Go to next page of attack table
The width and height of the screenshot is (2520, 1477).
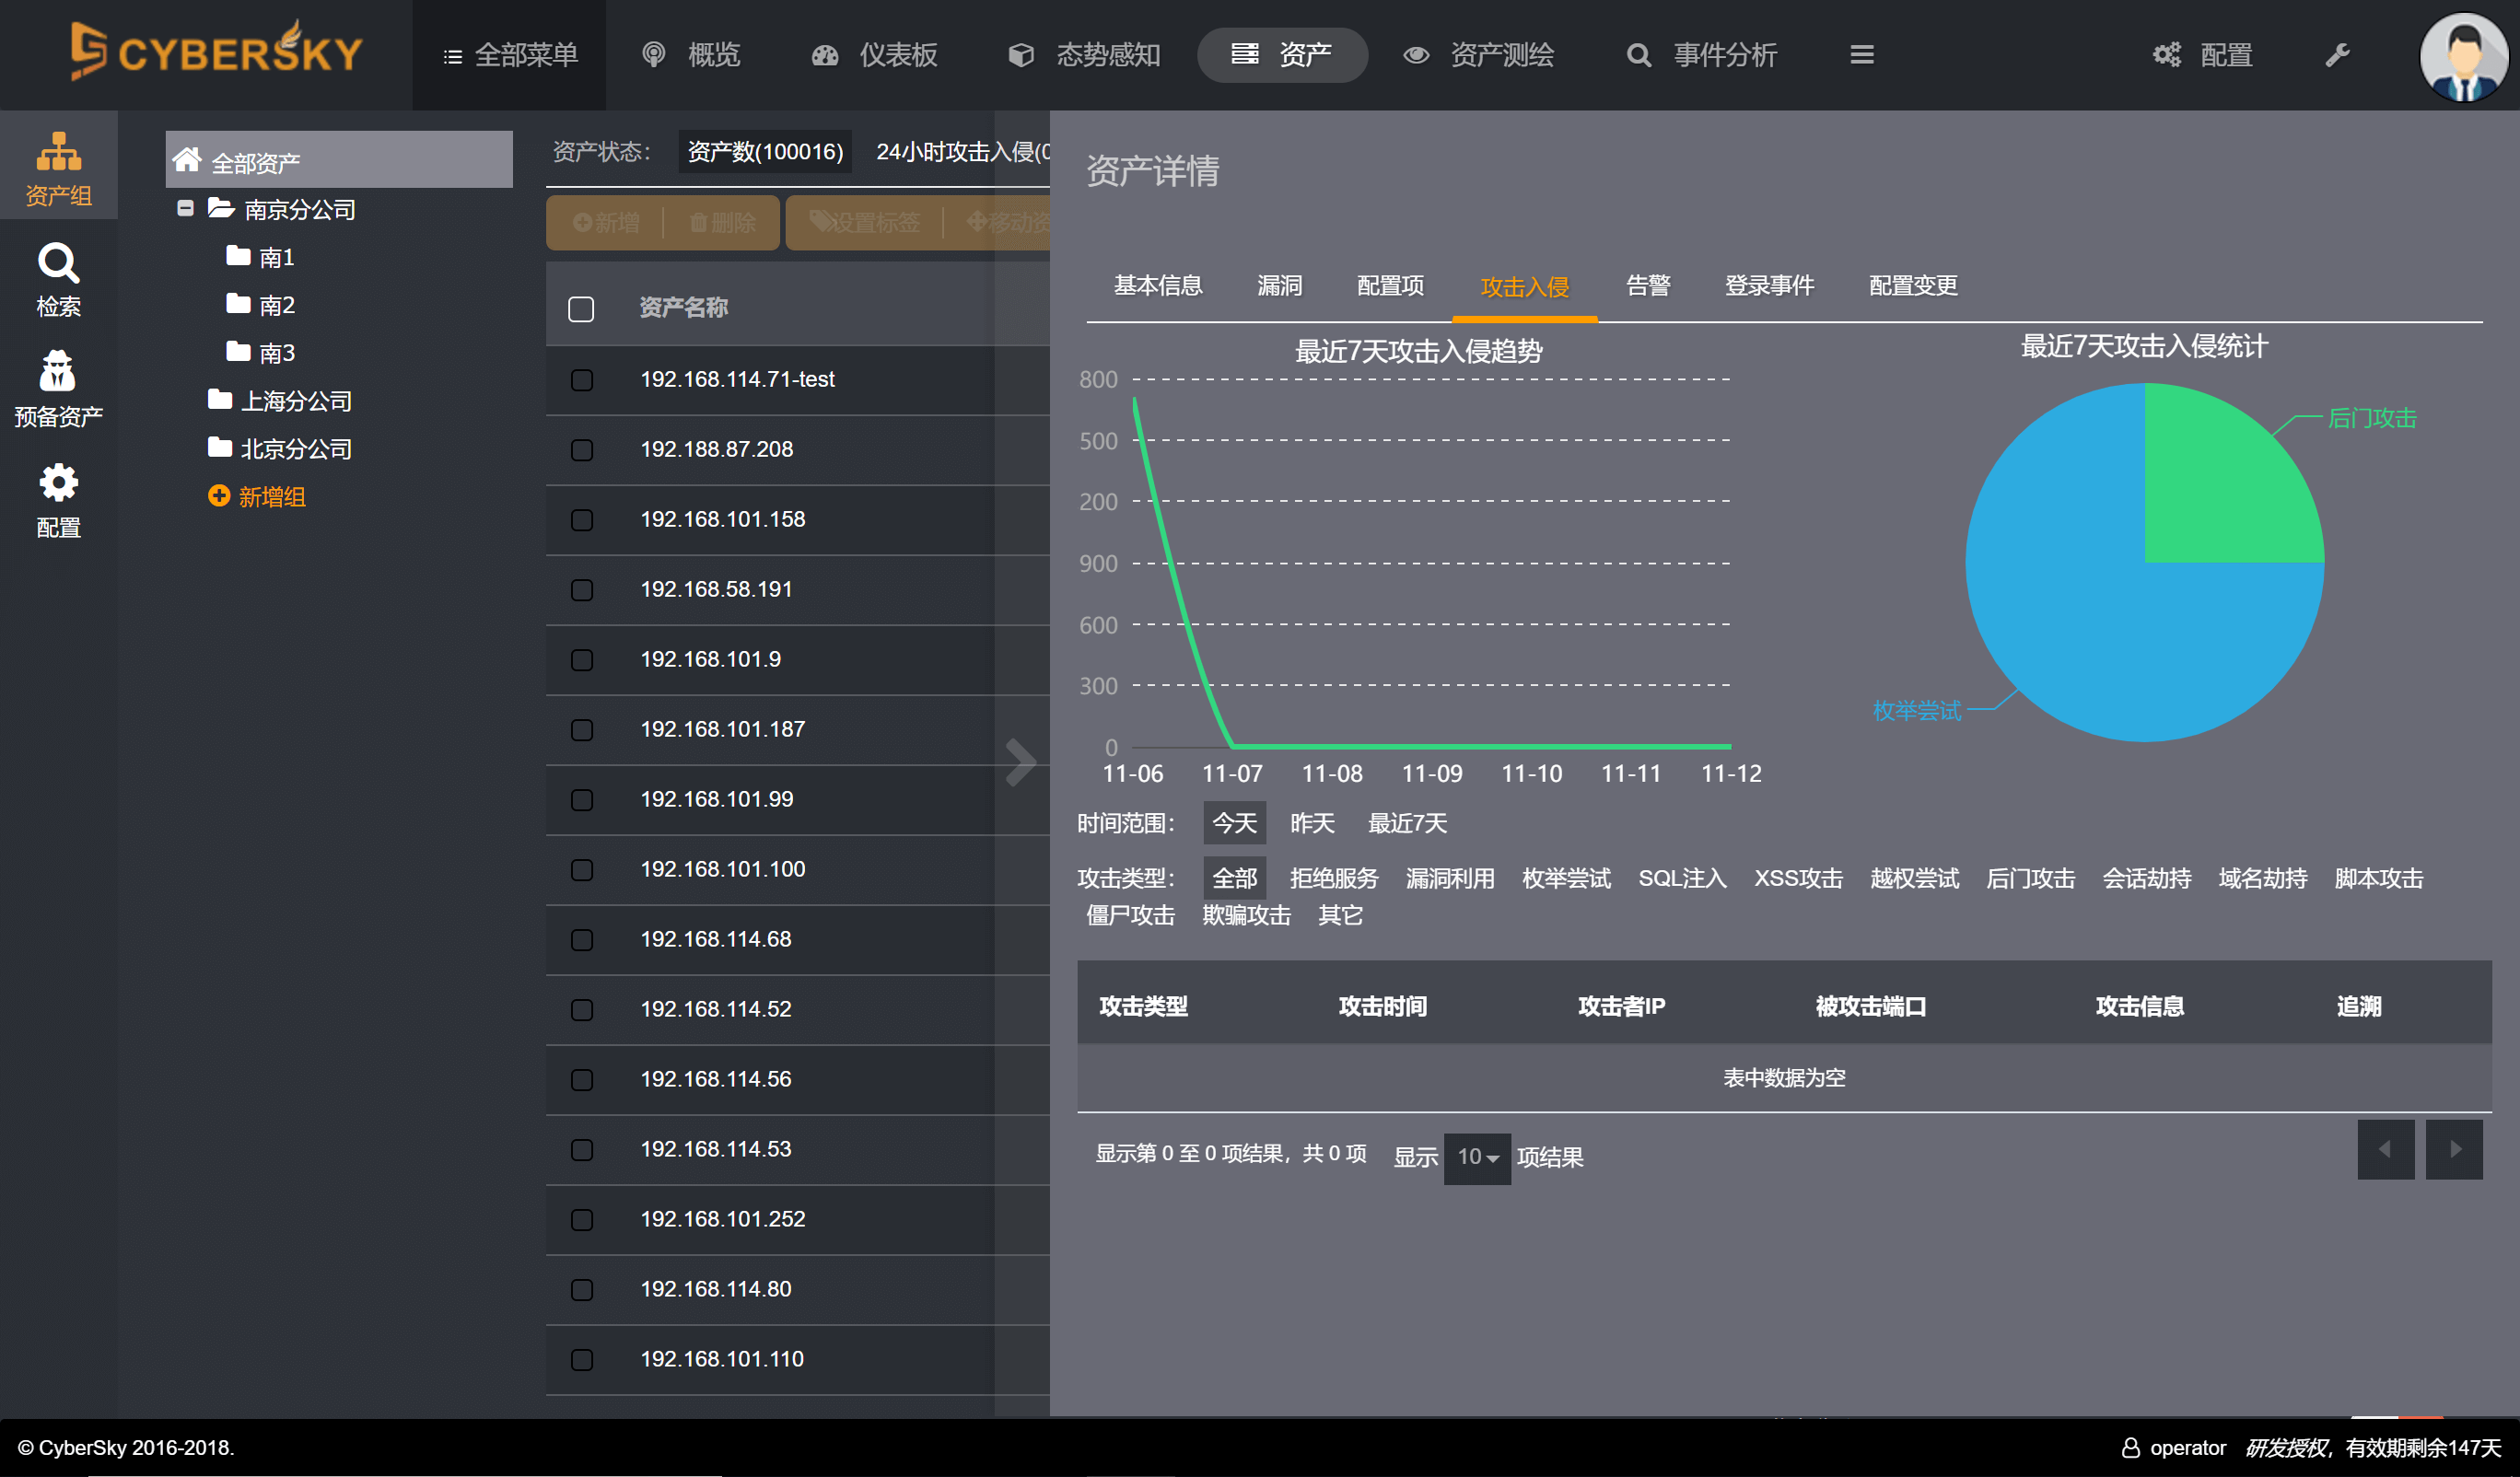[2454, 1149]
